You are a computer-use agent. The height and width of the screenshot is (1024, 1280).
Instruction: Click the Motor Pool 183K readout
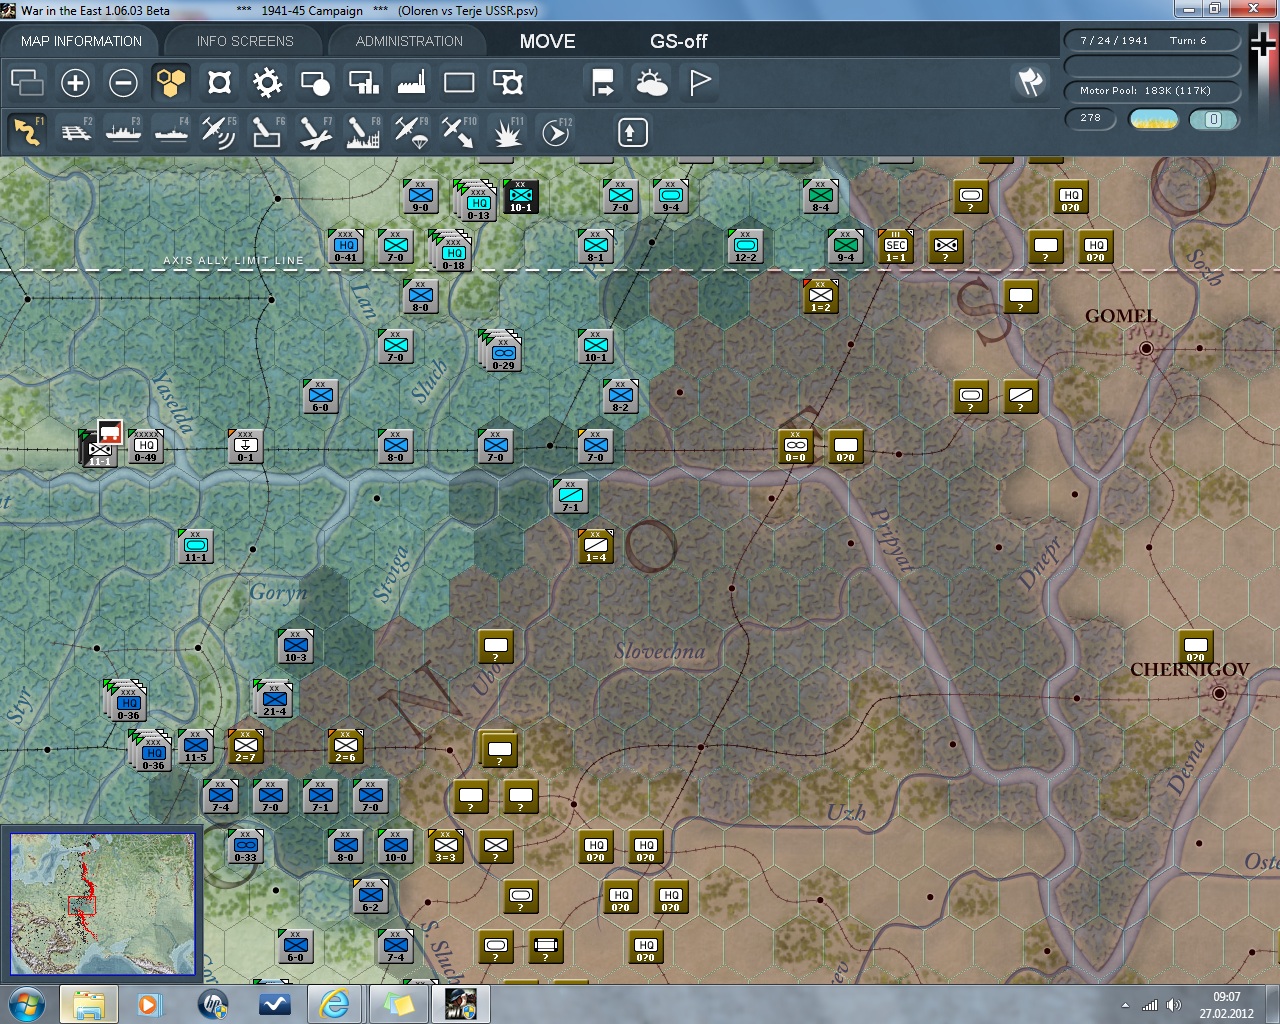(x=1152, y=91)
